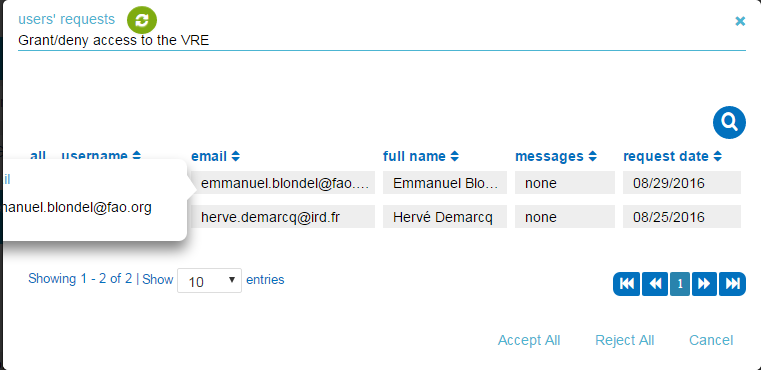Select the 08/25/2016 request date cell
This screenshot has height=370, width=761.
click(x=682, y=217)
